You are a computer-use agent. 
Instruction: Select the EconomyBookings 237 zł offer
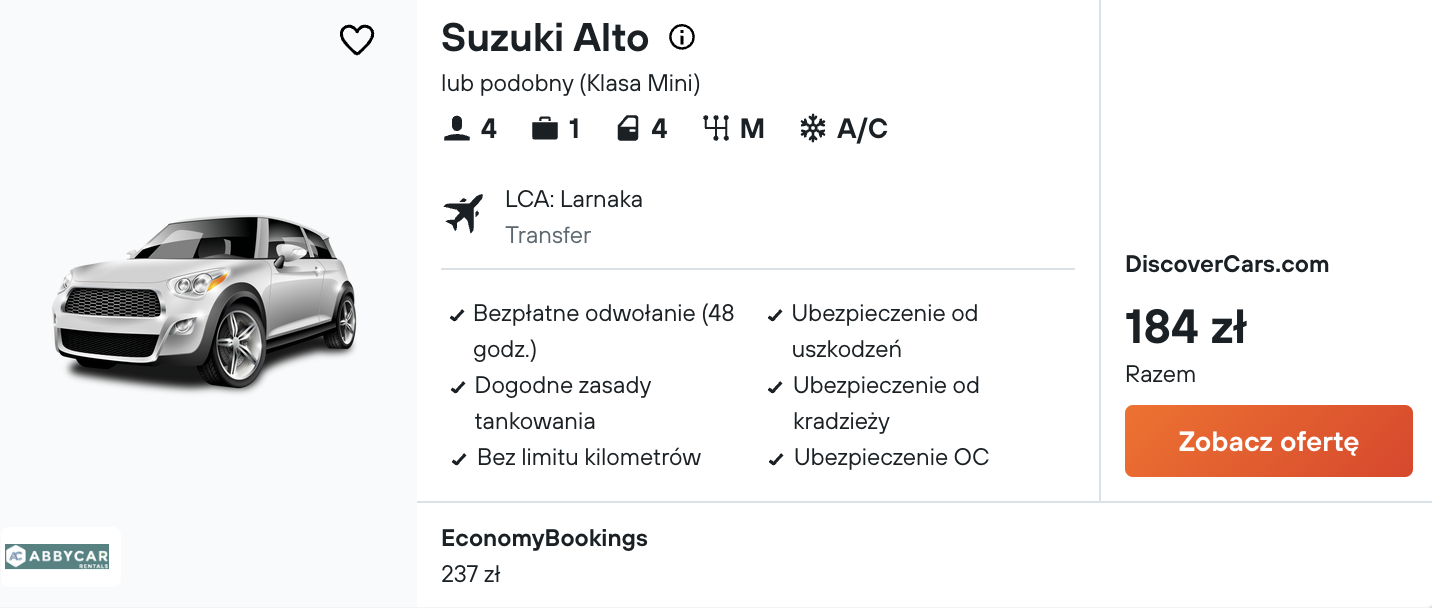point(544,555)
